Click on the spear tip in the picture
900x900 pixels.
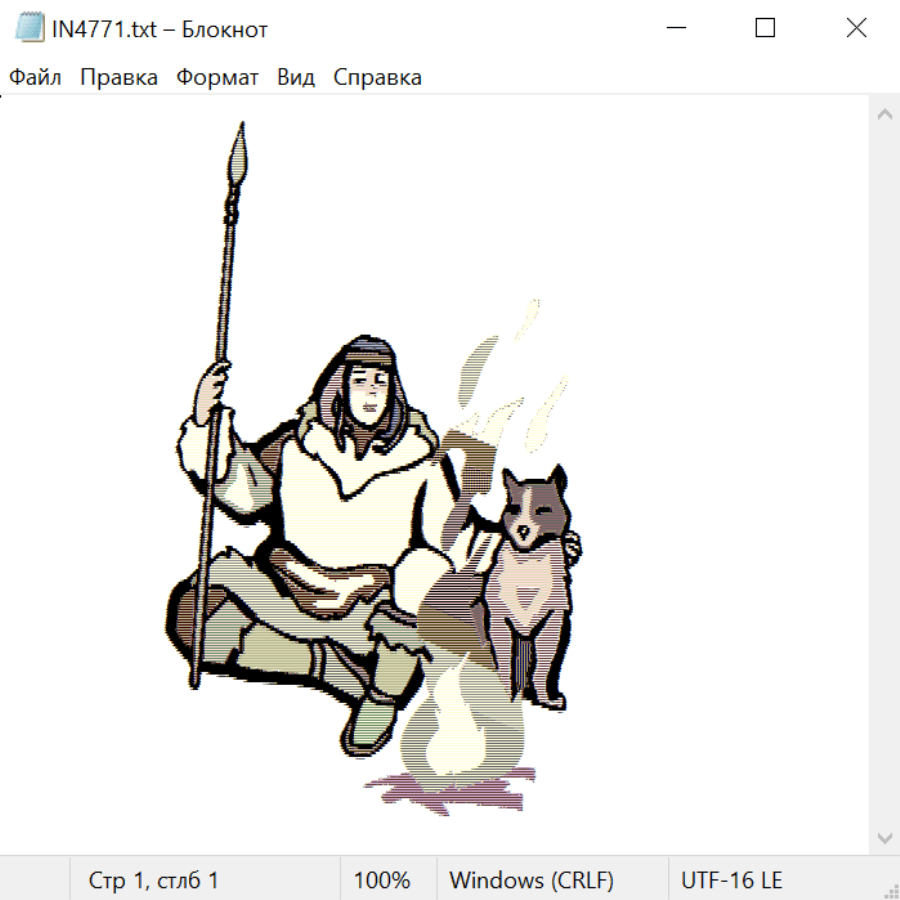pyautogui.click(x=237, y=155)
